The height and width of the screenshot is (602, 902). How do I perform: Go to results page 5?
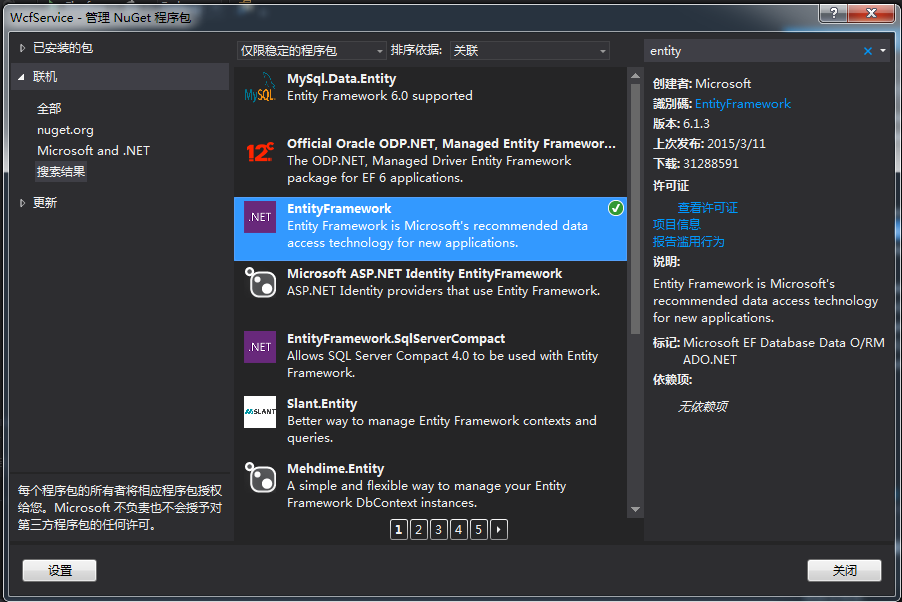click(x=478, y=529)
